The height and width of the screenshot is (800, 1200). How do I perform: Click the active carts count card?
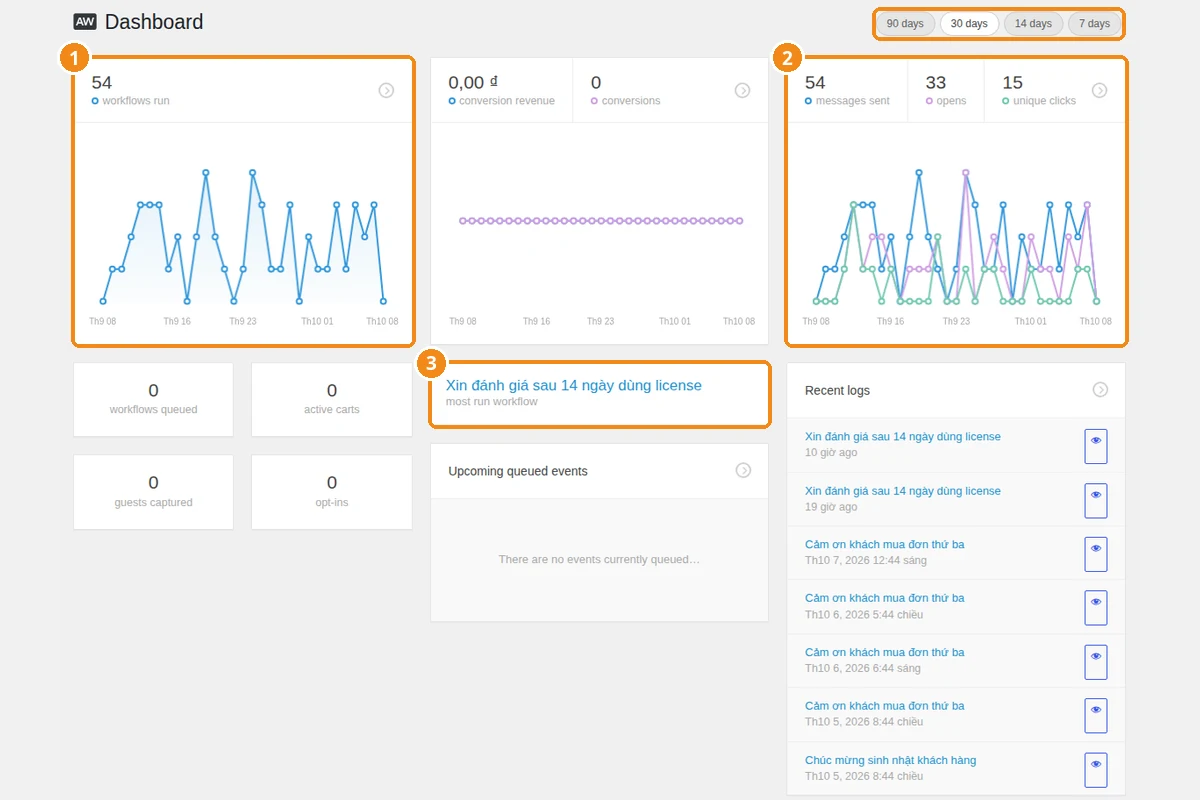click(332, 399)
